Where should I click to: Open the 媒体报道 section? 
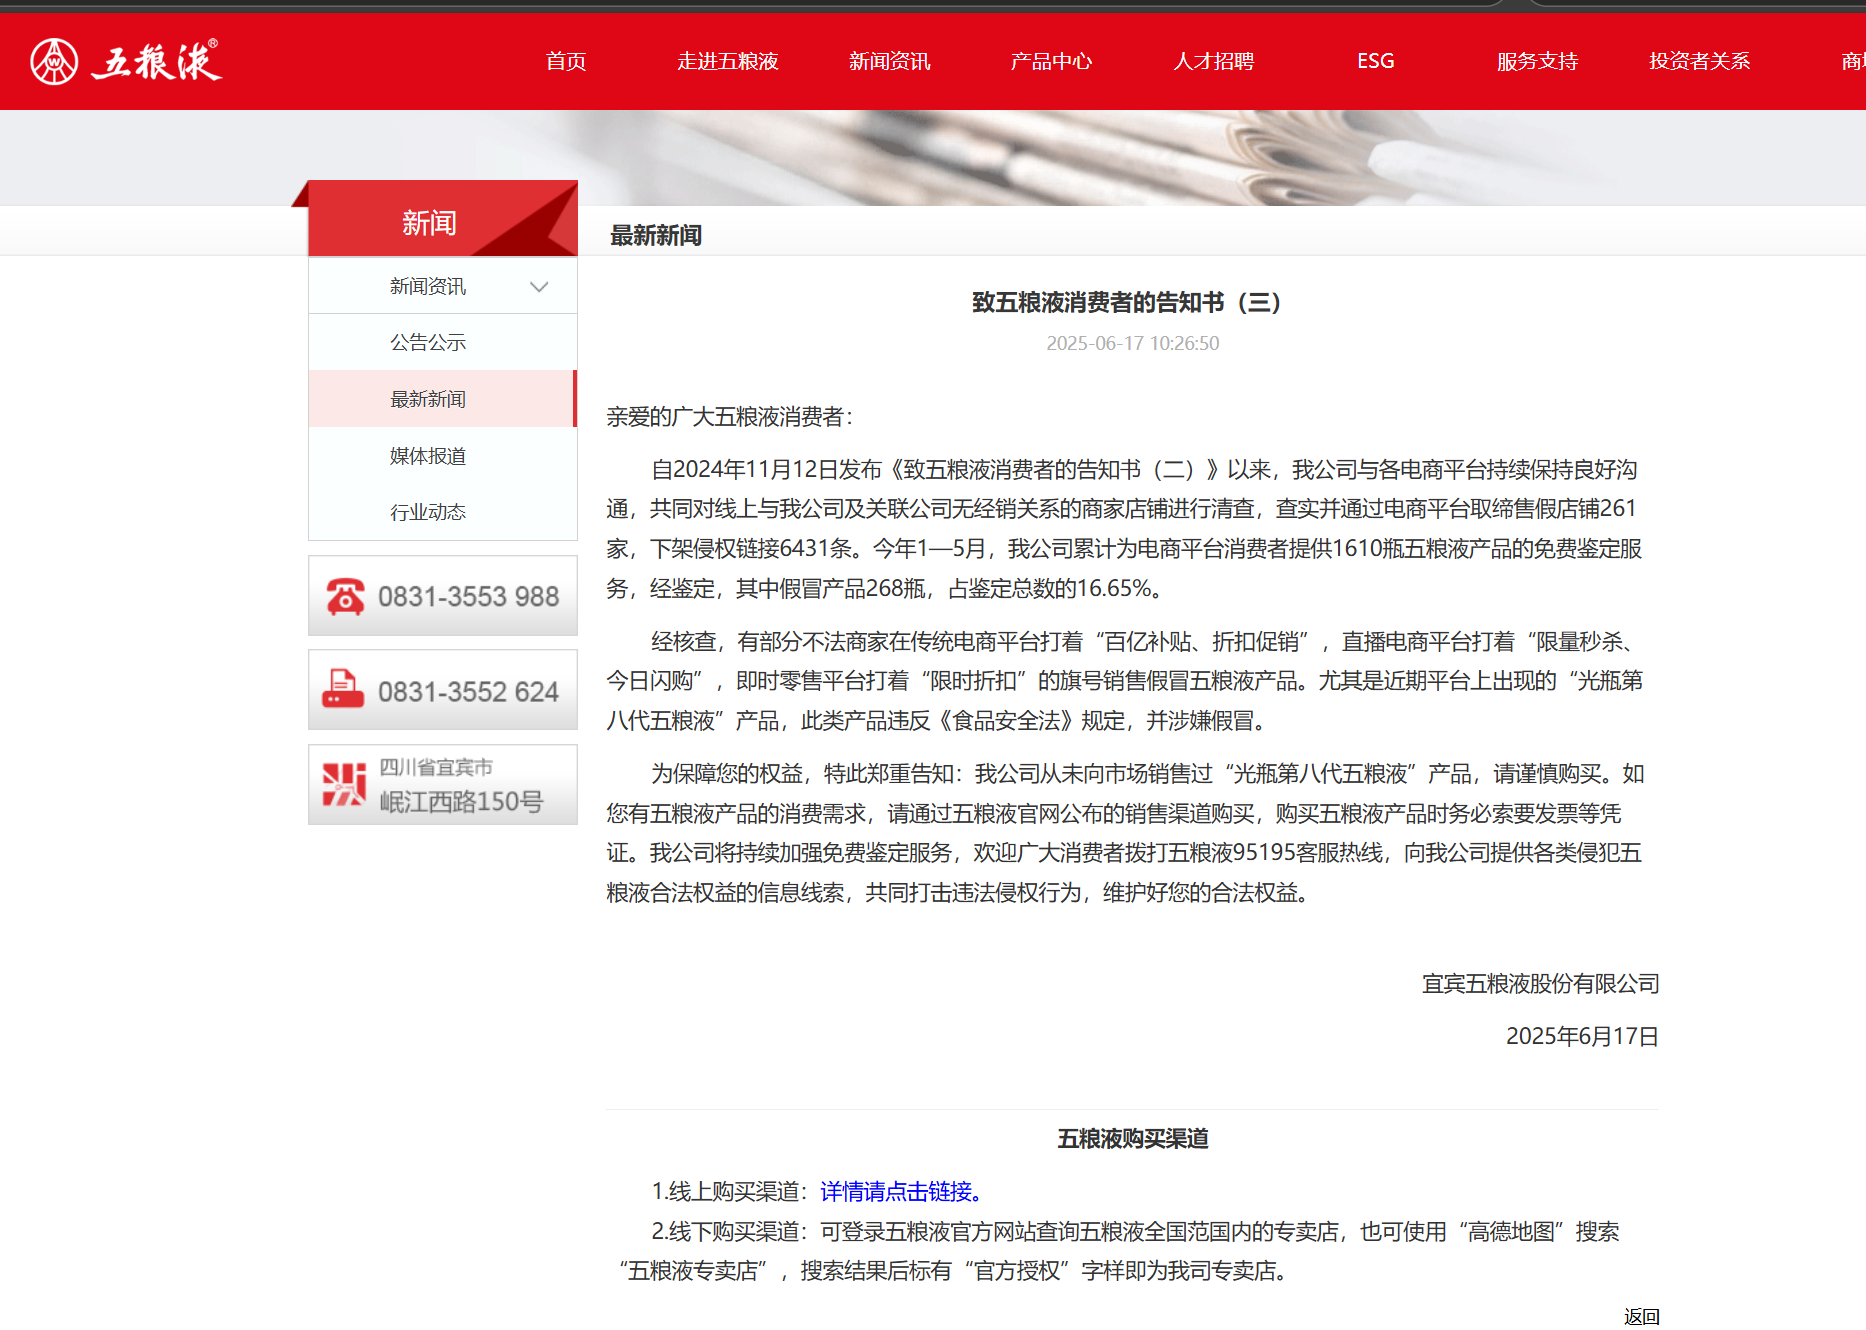tap(428, 455)
